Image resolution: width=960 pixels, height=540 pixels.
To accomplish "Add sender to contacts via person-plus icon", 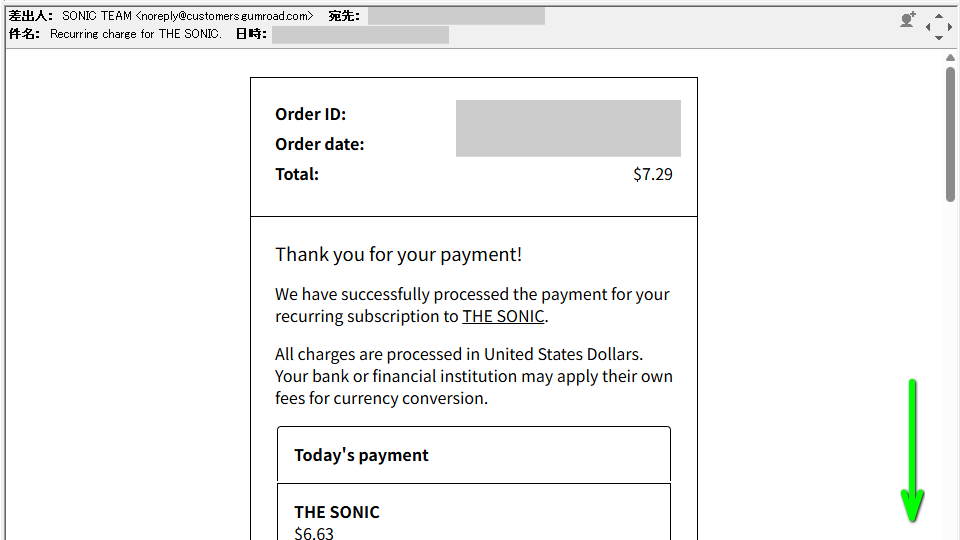I will 907,20.
